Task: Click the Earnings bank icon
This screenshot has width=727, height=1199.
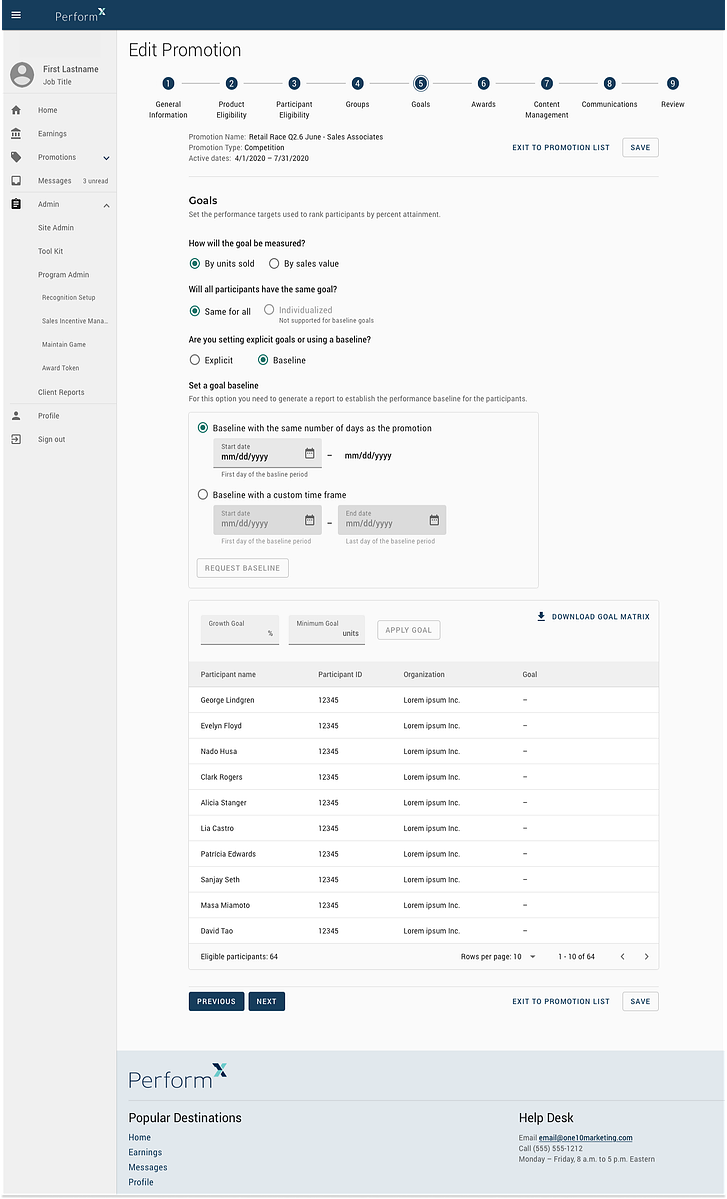Action: (16, 134)
